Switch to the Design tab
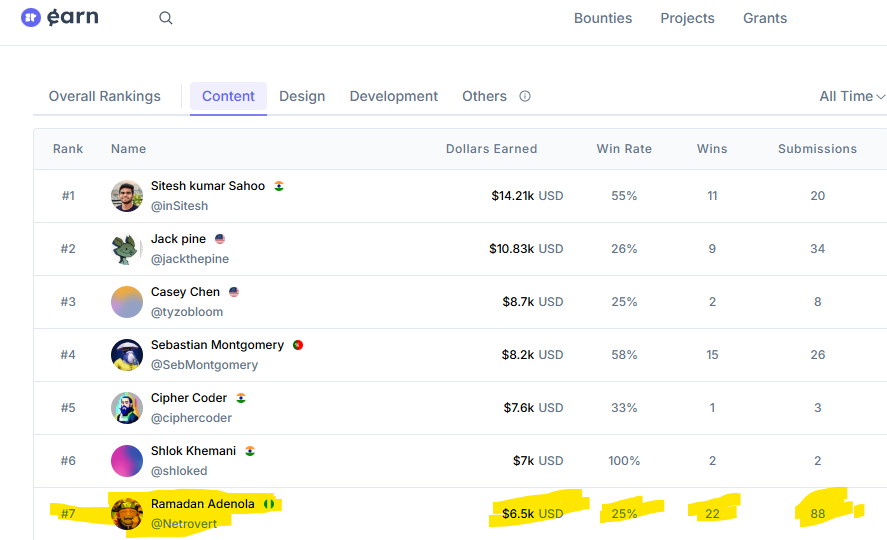 [x=302, y=96]
